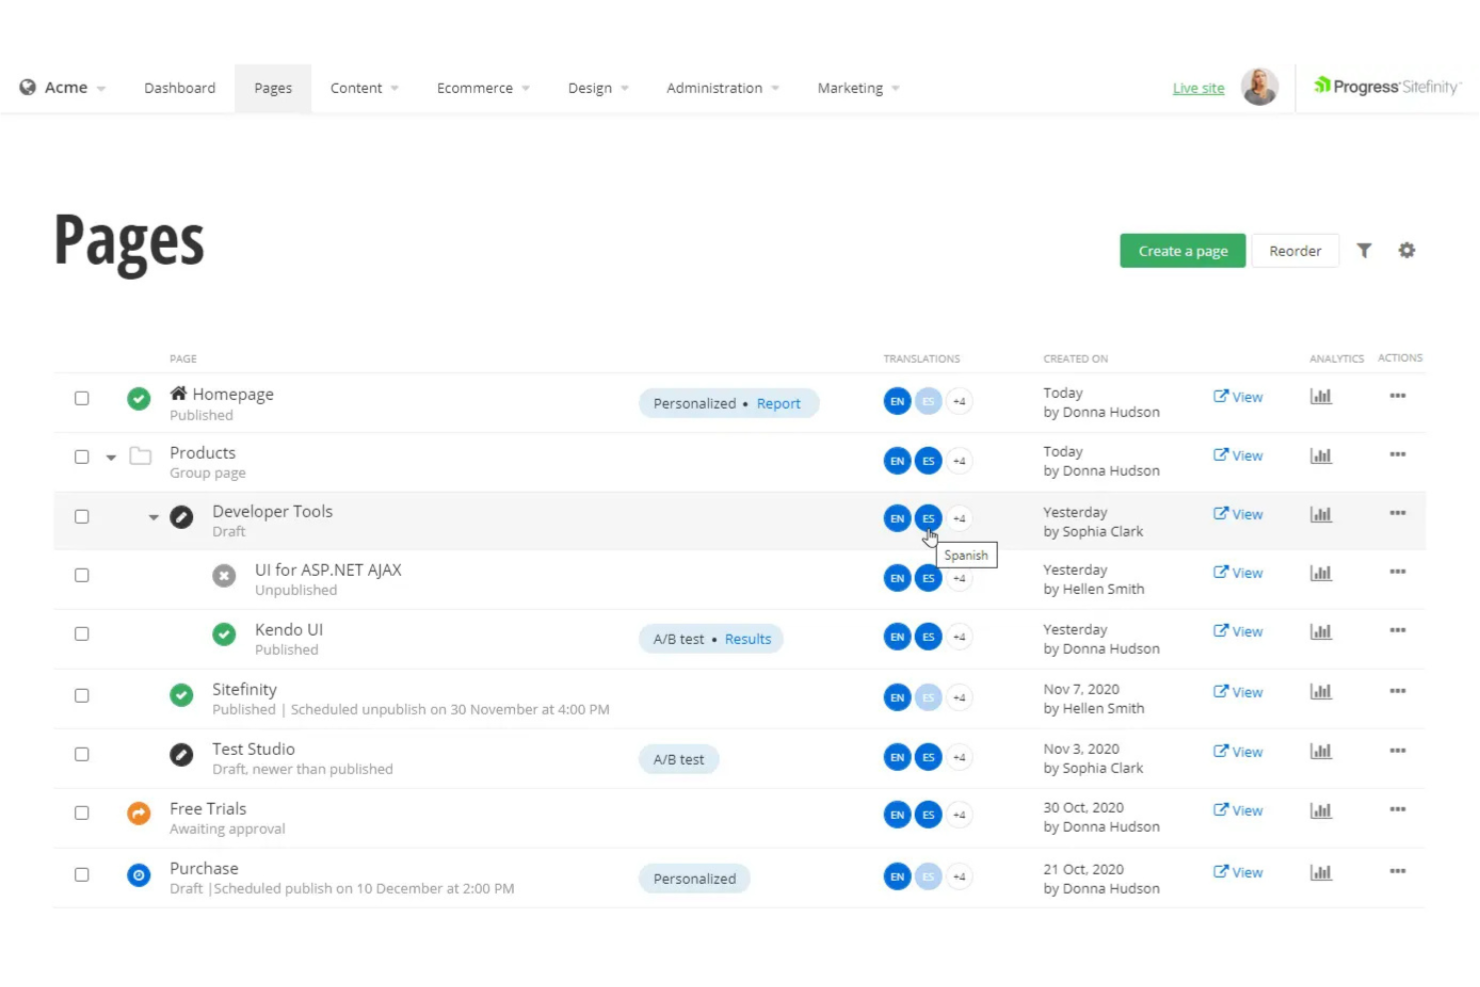Click the draft pencil status icon of Developer Tools

[181, 517]
